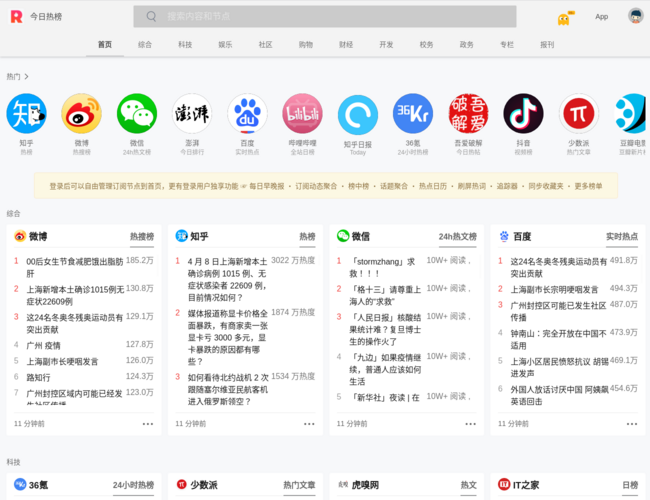The image size is (650, 500).
Task: Click the 每日早晚报 link in login banner
Action: tap(267, 186)
